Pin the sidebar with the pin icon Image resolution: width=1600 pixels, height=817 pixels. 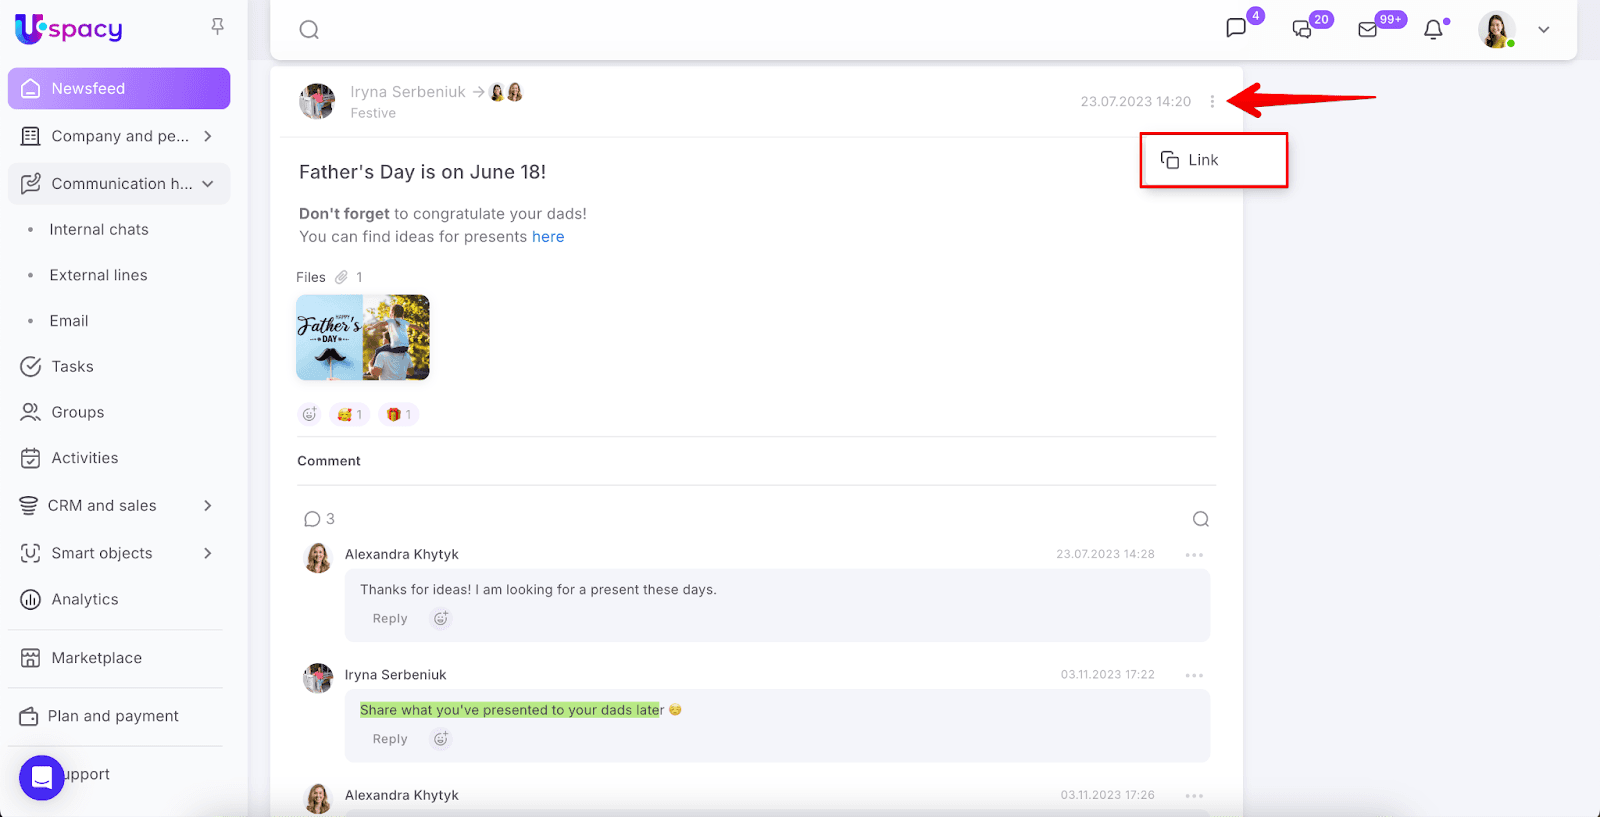pos(218,27)
